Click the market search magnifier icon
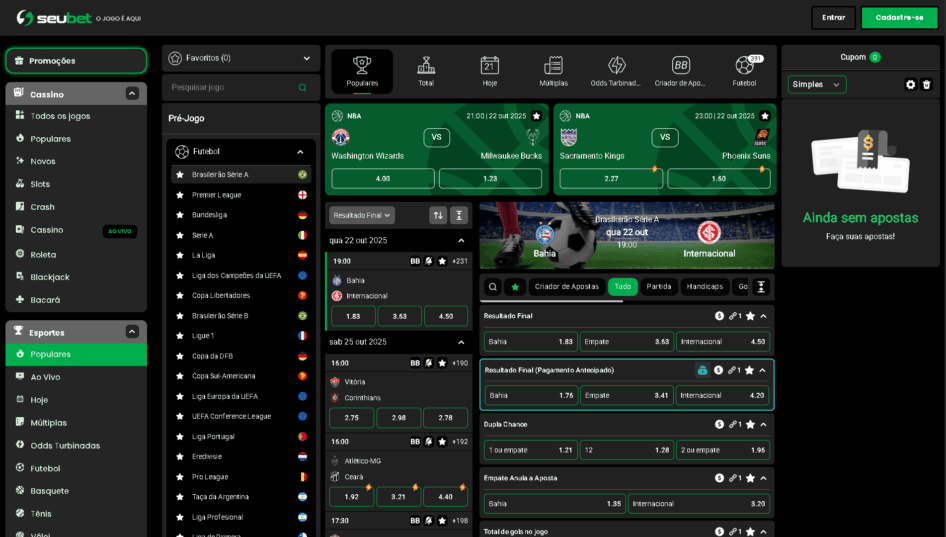The image size is (946, 537). pyautogui.click(x=493, y=287)
